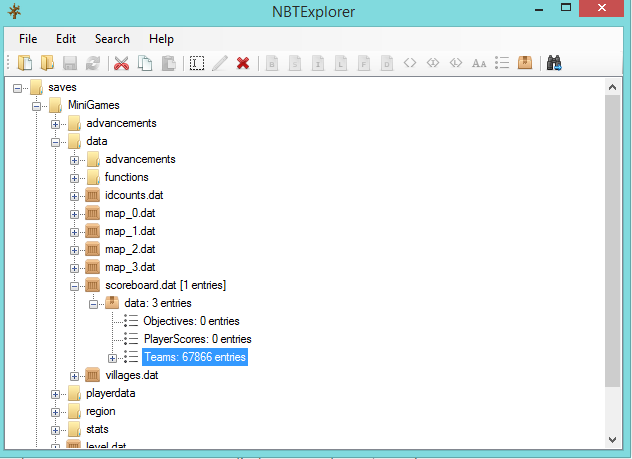
Task: Click the Add Byte Array Tag icon
Action: [x=410, y=63]
